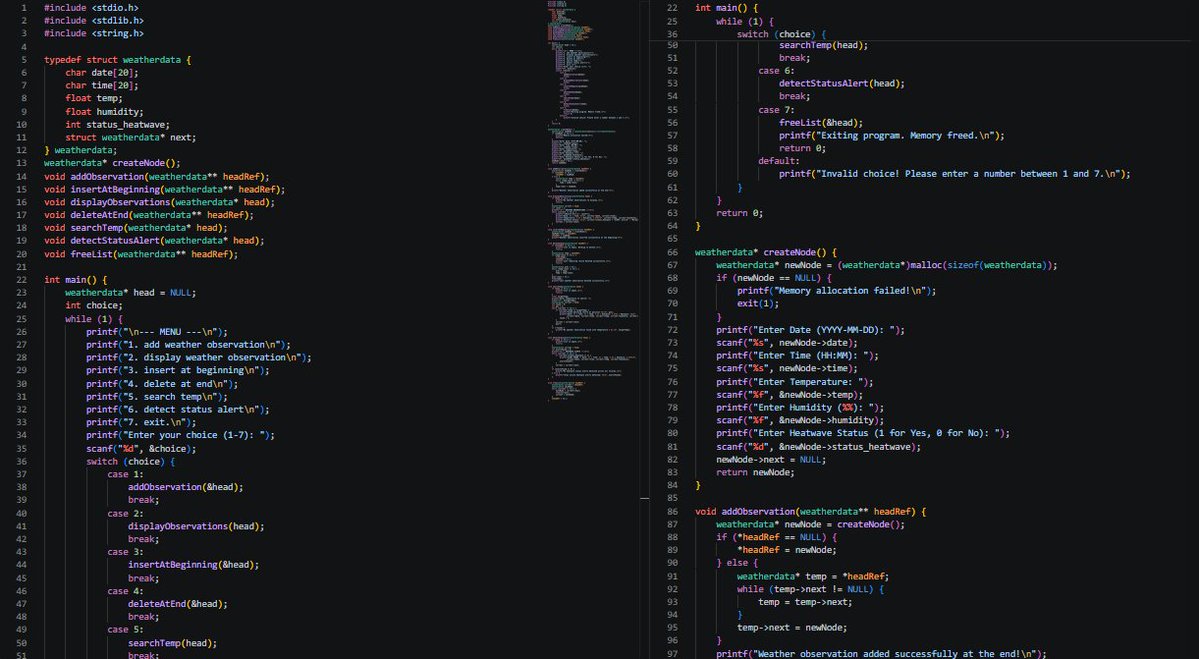Click sticky "int main() {" header in right pane
The height and width of the screenshot is (659, 1199).
726,8
